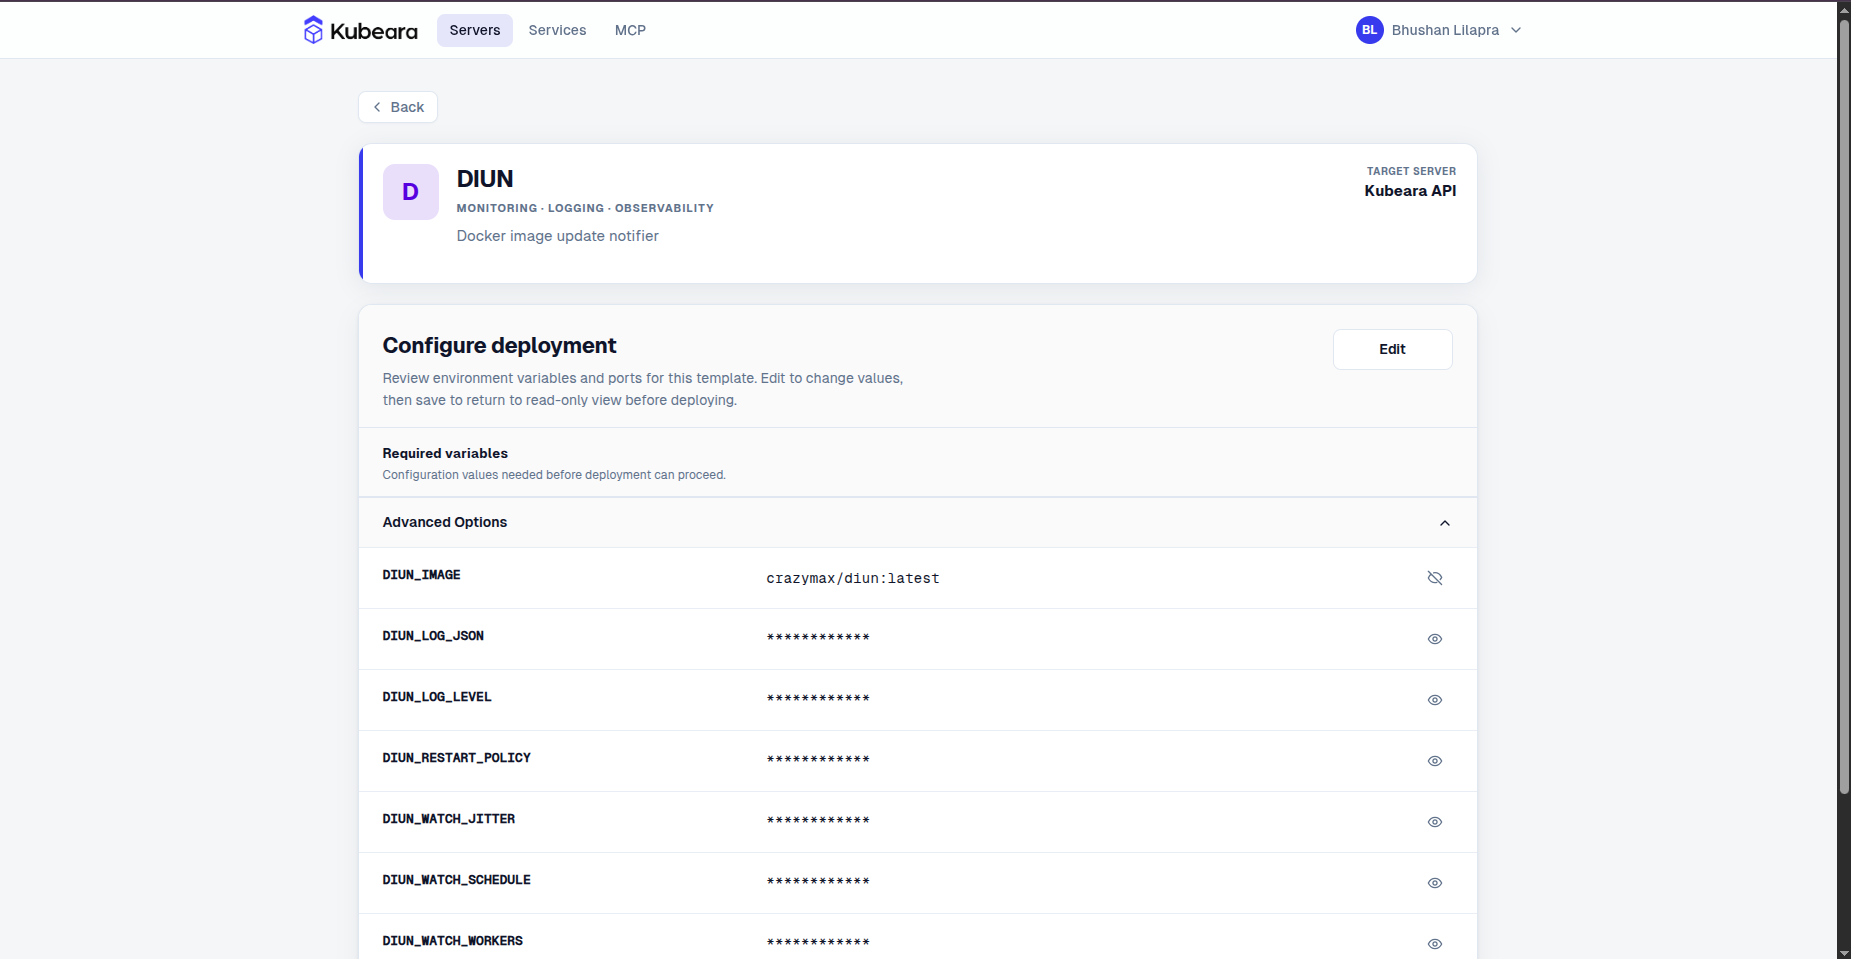
Task: Reveal the DIUN_LOG_JSON value
Action: (1435, 639)
